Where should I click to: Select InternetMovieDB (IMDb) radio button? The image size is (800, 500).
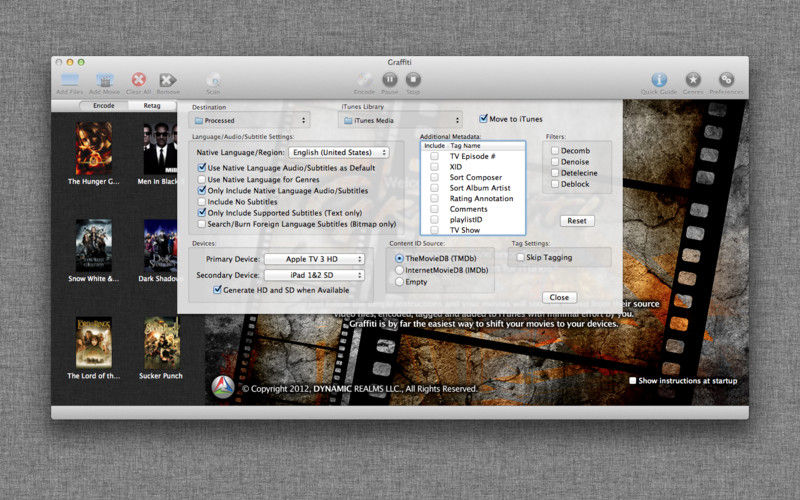pyautogui.click(x=399, y=270)
